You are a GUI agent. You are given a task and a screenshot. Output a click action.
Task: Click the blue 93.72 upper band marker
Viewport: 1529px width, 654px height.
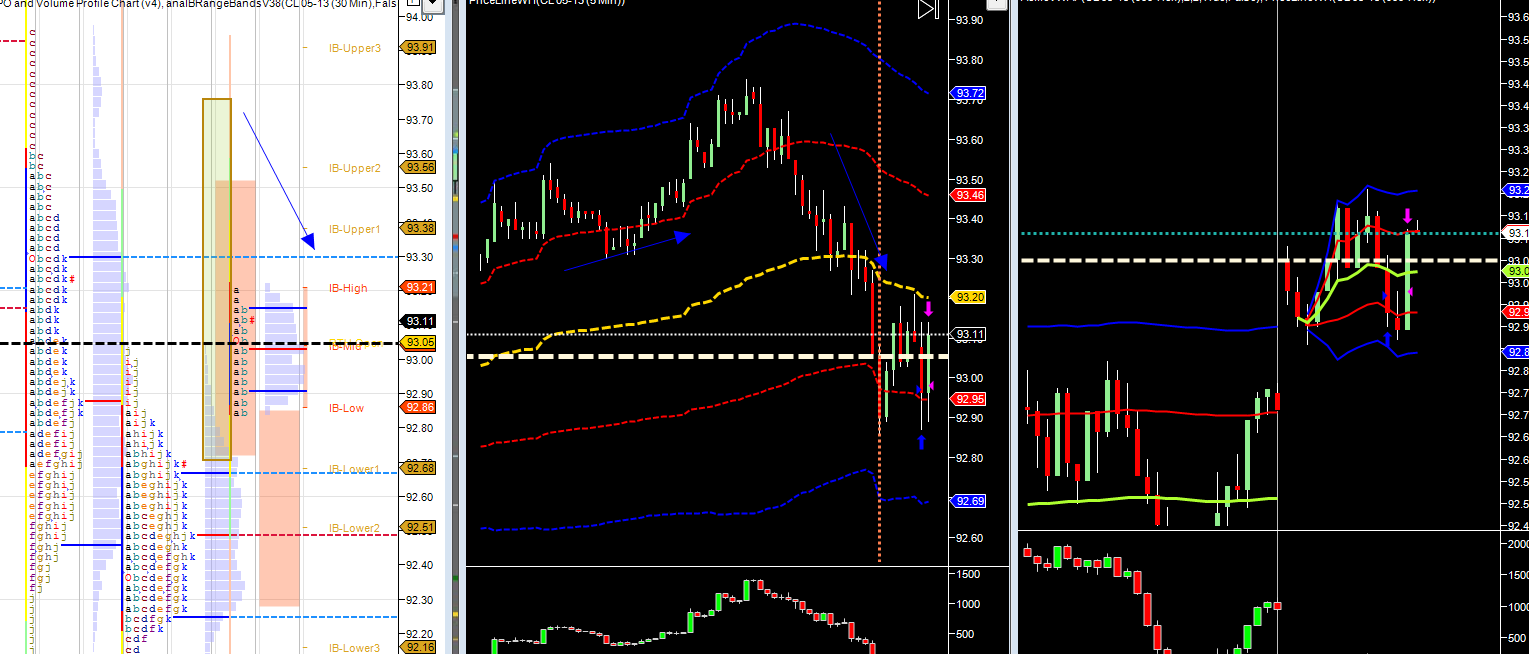point(968,94)
